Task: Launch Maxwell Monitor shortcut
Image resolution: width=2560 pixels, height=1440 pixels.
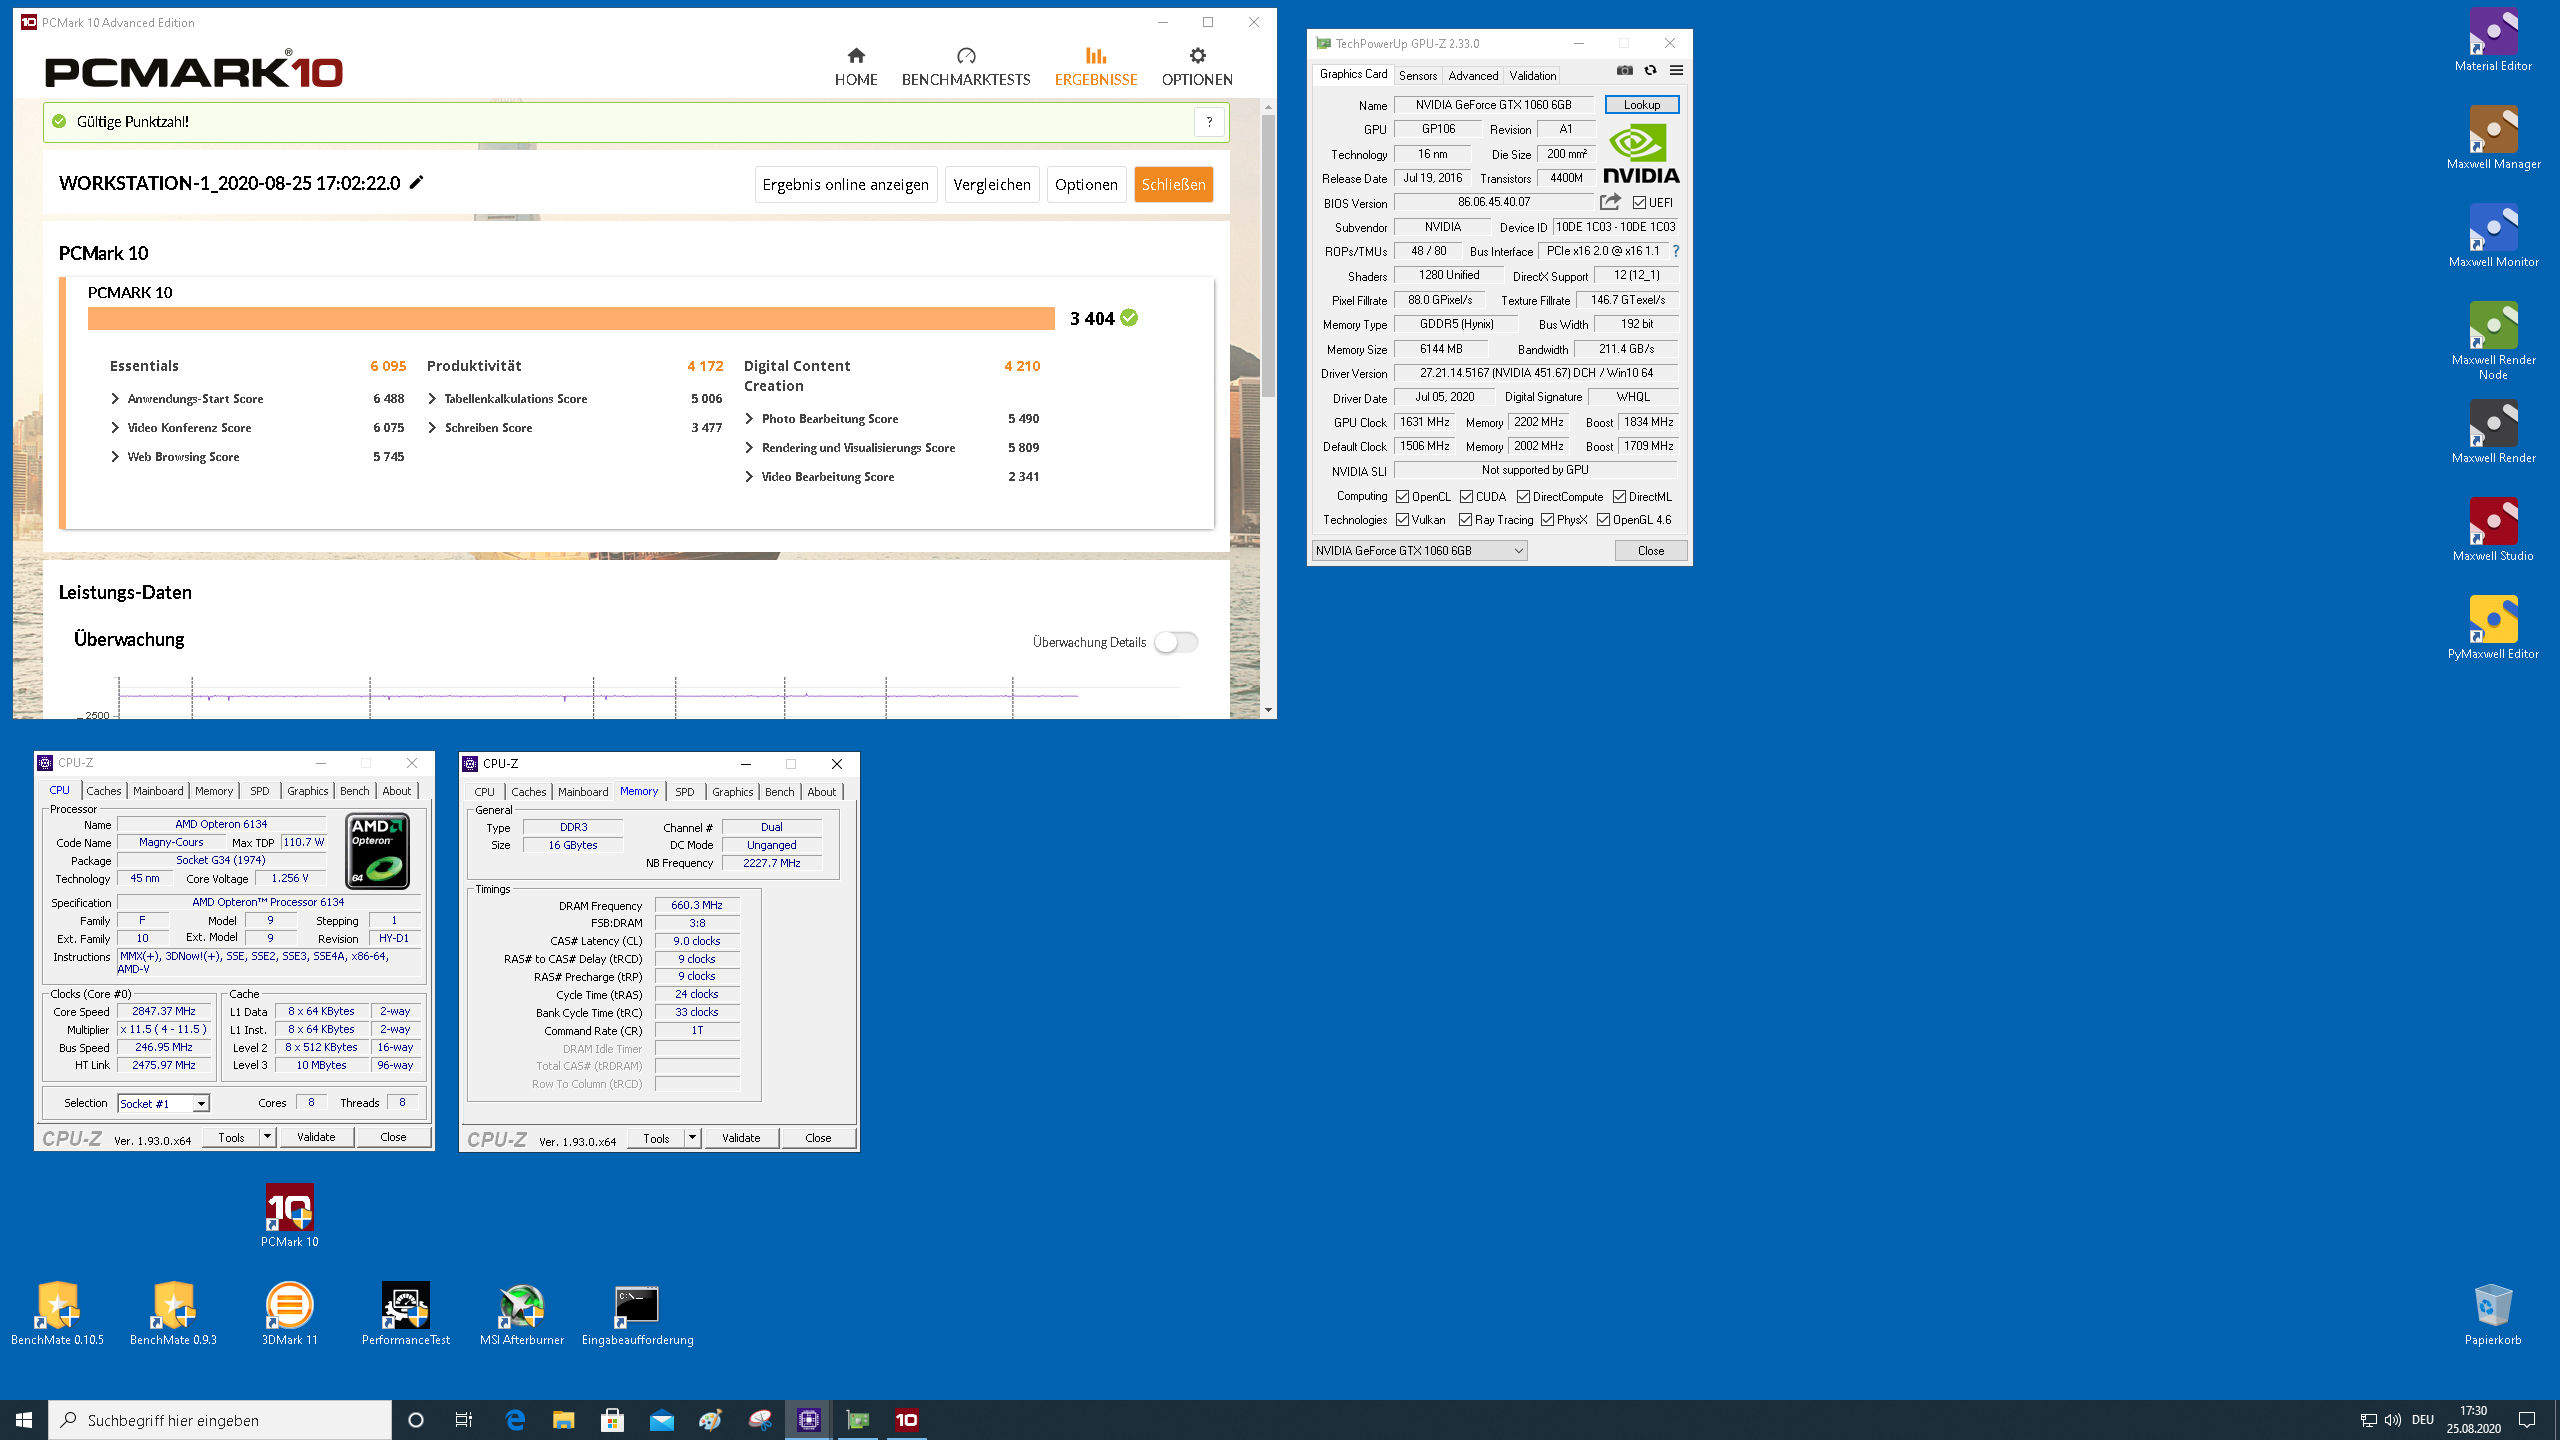Action: click(2493, 237)
